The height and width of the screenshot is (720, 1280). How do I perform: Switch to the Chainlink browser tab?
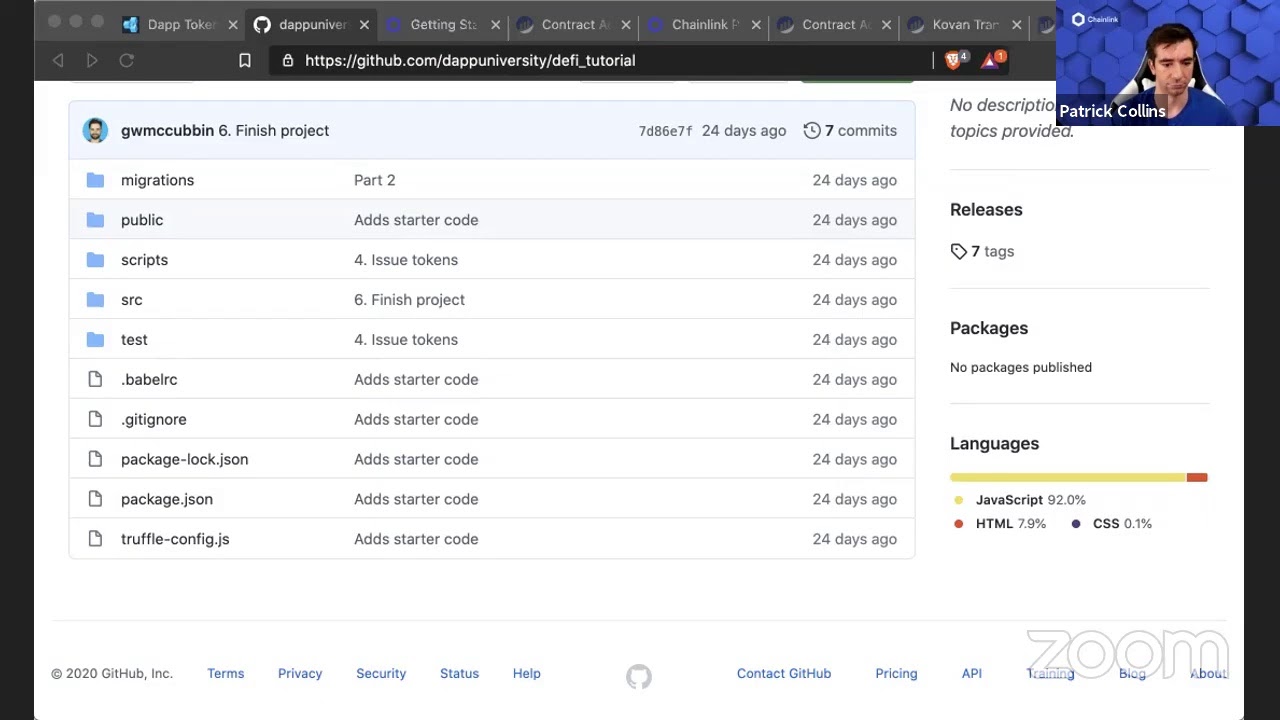pyautogui.click(x=705, y=25)
